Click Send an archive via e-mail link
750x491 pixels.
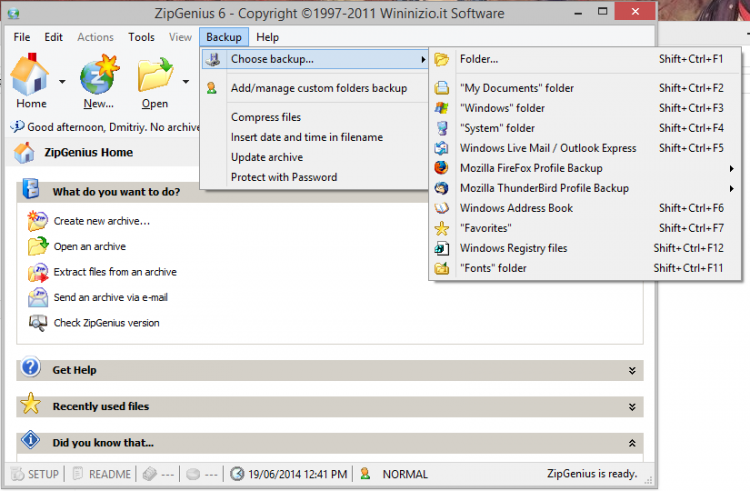click(110, 297)
